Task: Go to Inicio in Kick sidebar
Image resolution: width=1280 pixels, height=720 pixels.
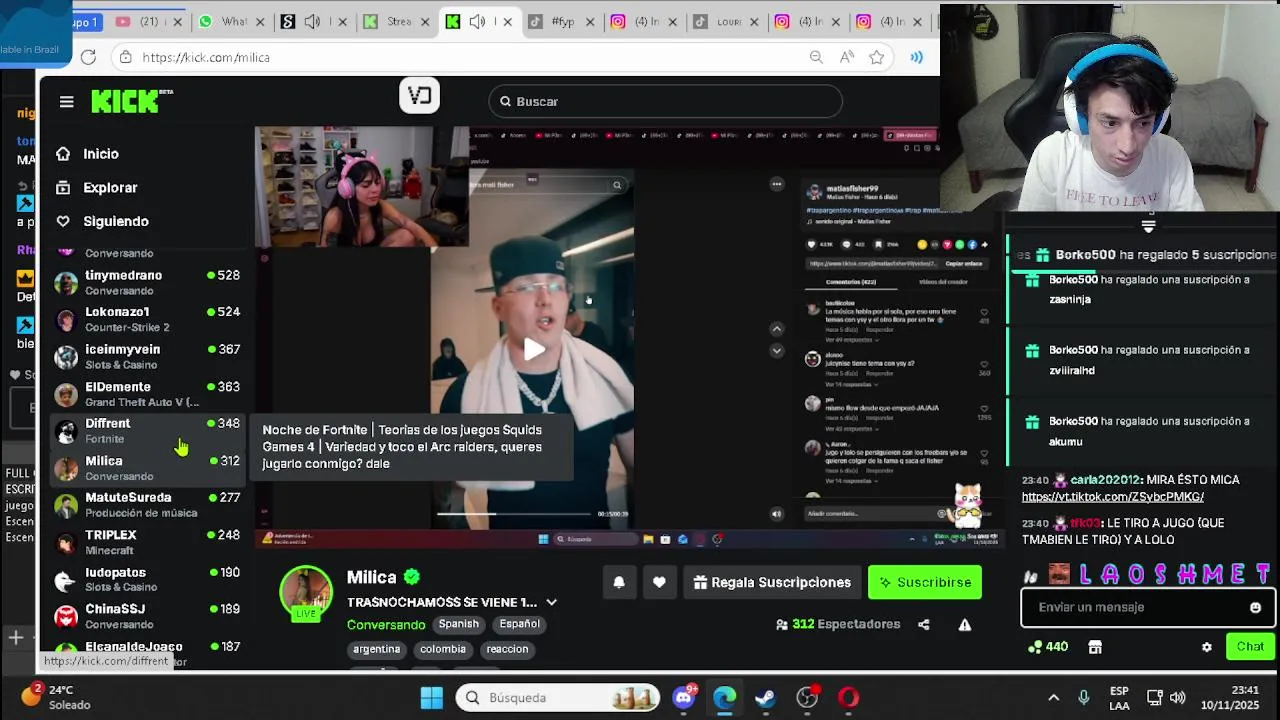Action: pos(100,154)
